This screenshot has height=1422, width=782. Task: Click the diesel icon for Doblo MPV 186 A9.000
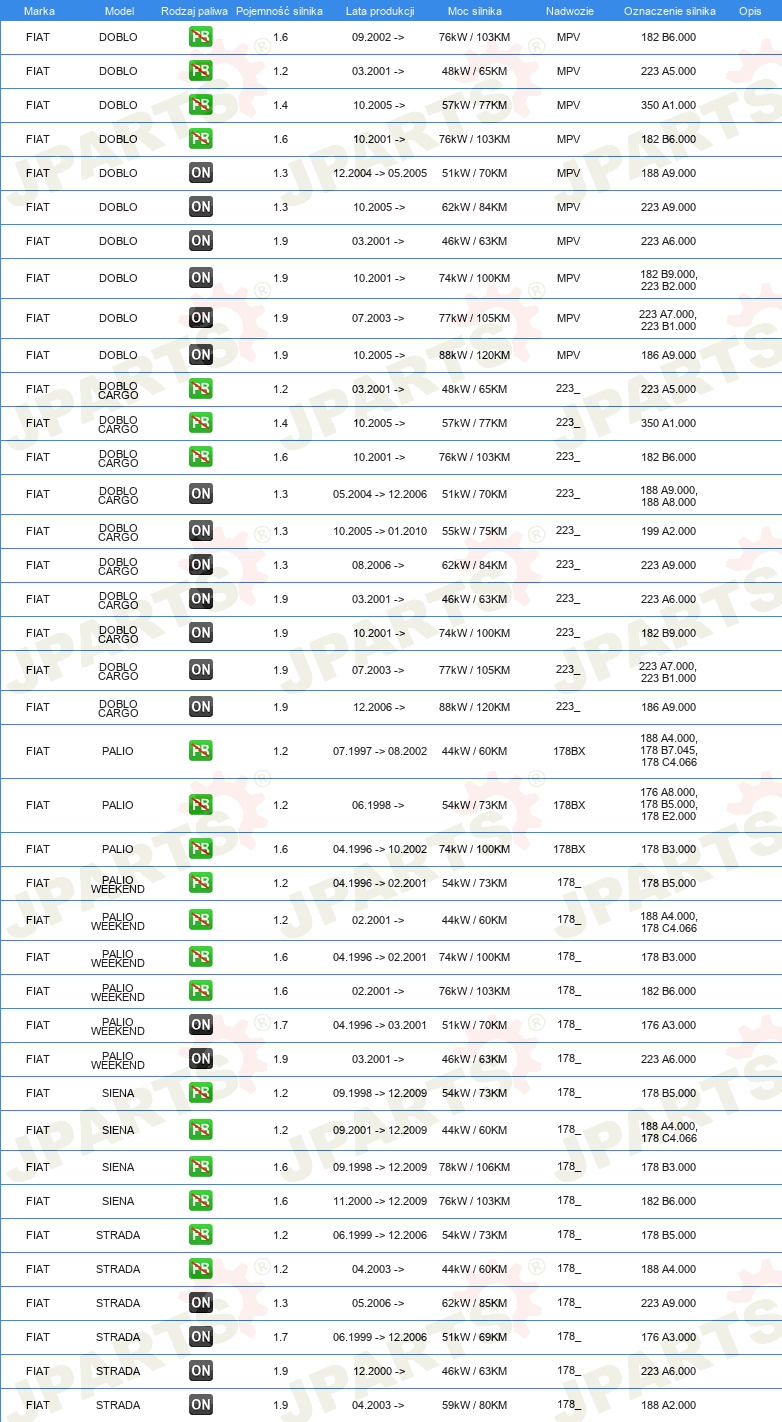[x=201, y=355]
